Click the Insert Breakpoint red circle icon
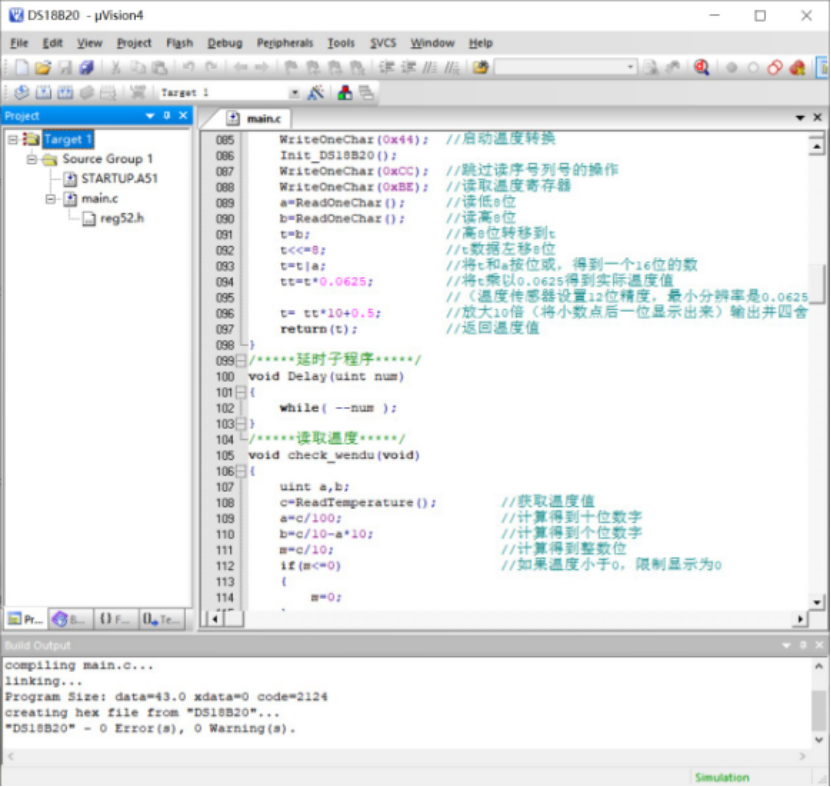 click(731, 68)
